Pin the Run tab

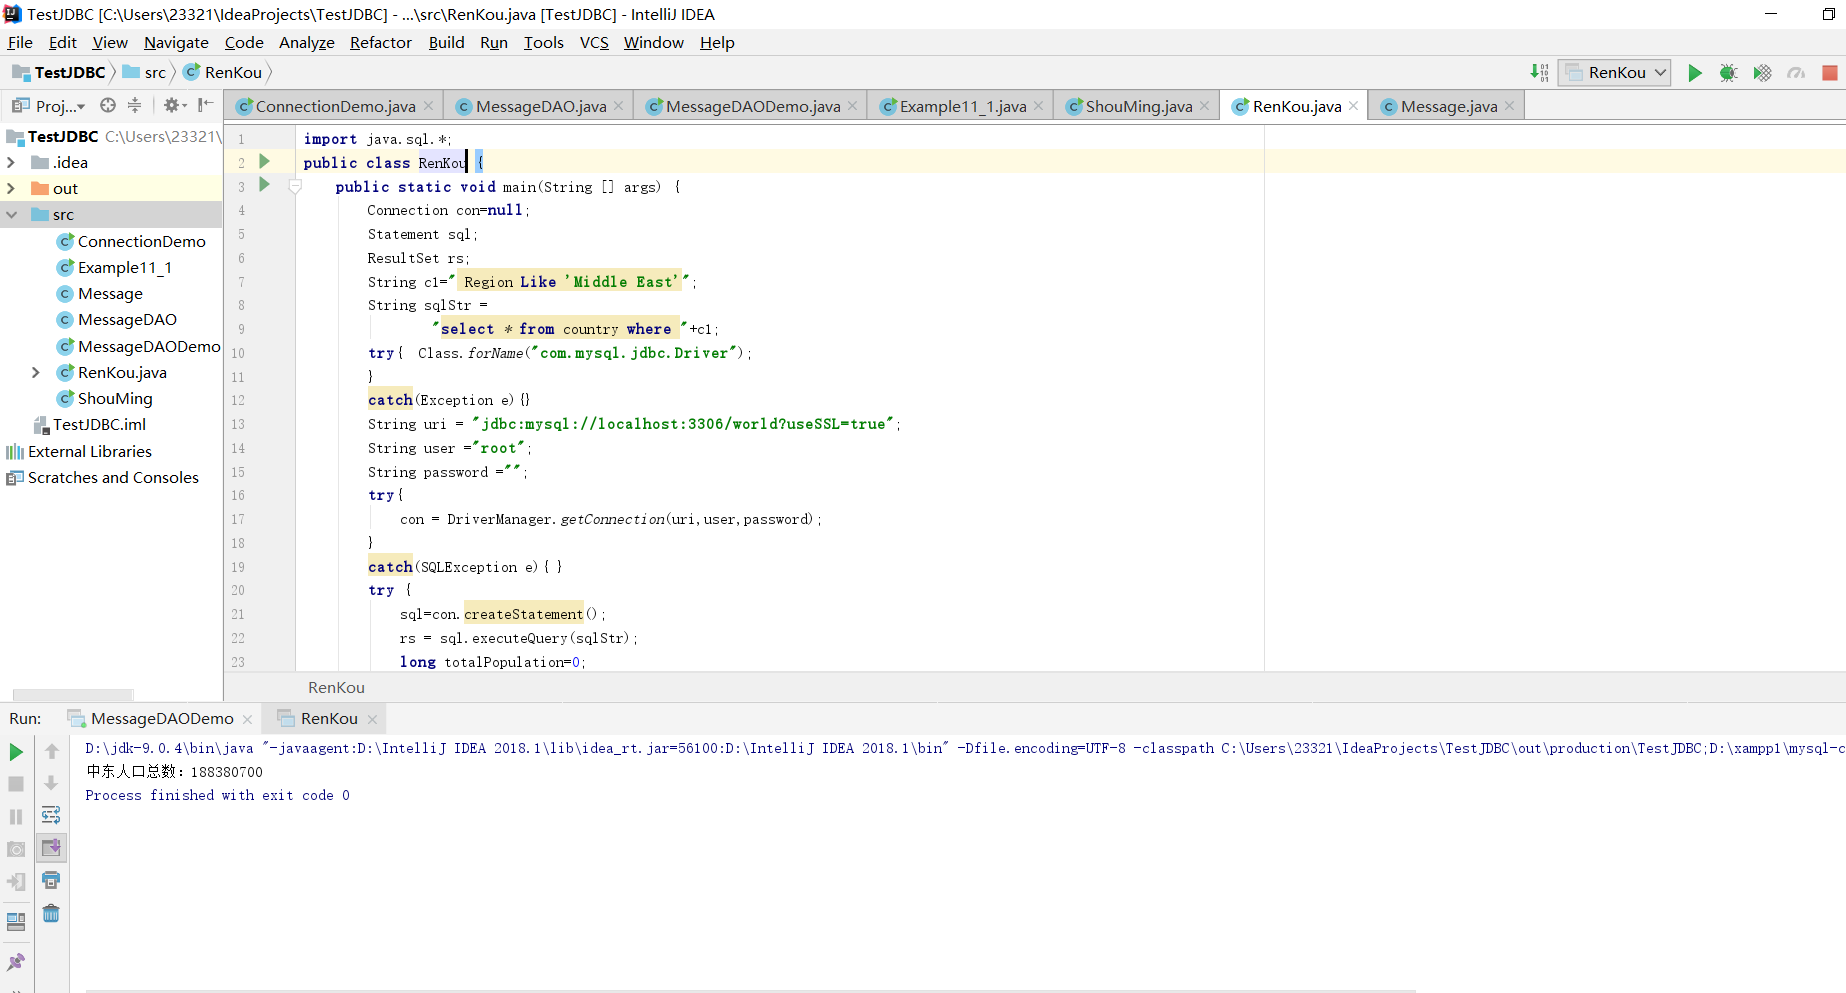click(16, 962)
